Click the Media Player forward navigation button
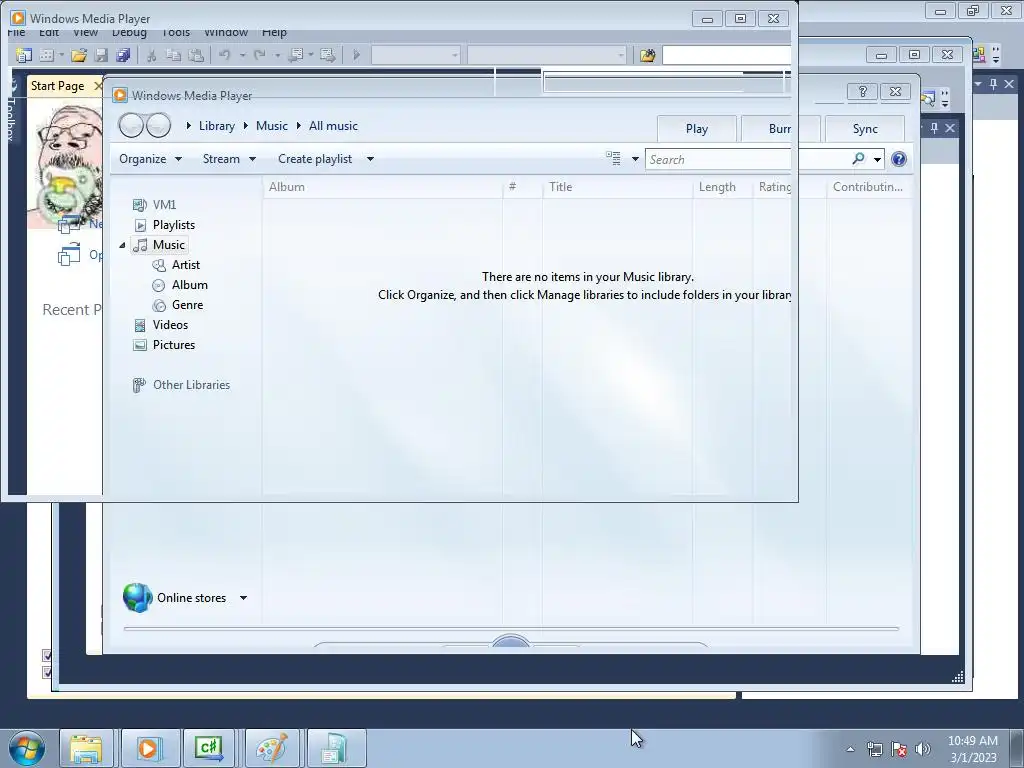1024x768 pixels. point(158,125)
